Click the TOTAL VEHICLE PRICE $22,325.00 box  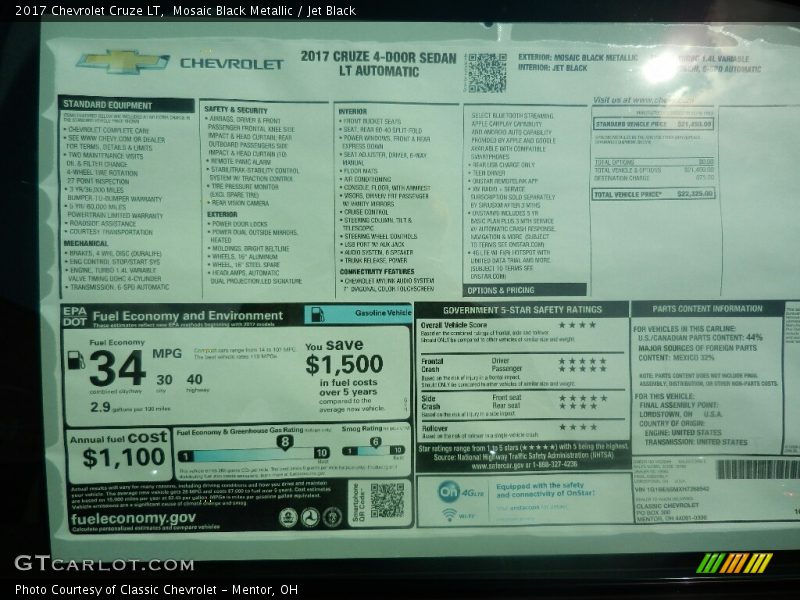pos(654,194)
